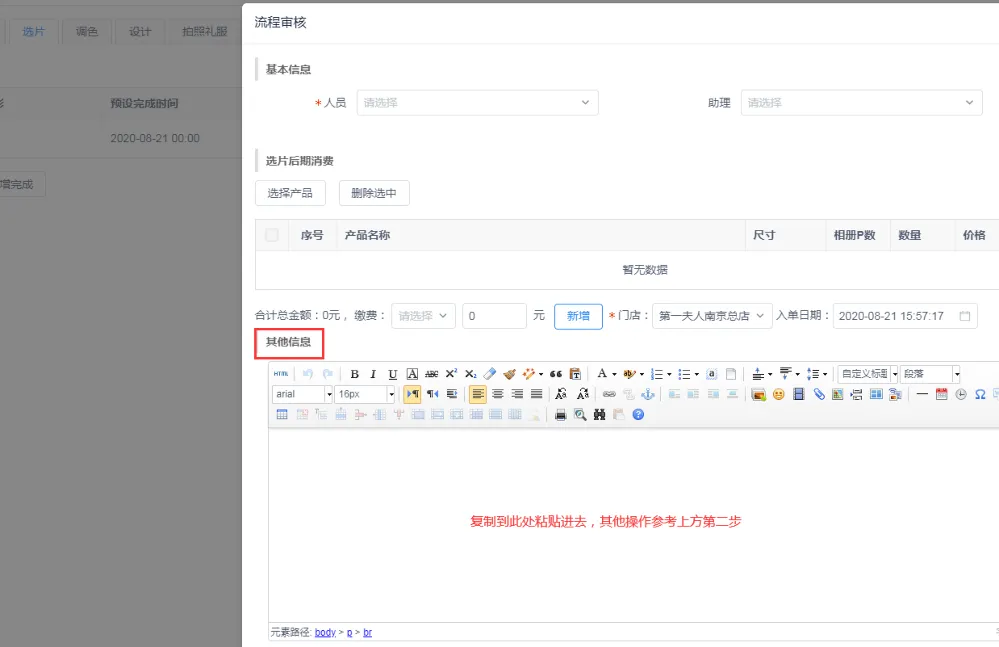
Task: Click the blockquote quotation marks icon
Action: pyautogui.click(x=556, y=374)
